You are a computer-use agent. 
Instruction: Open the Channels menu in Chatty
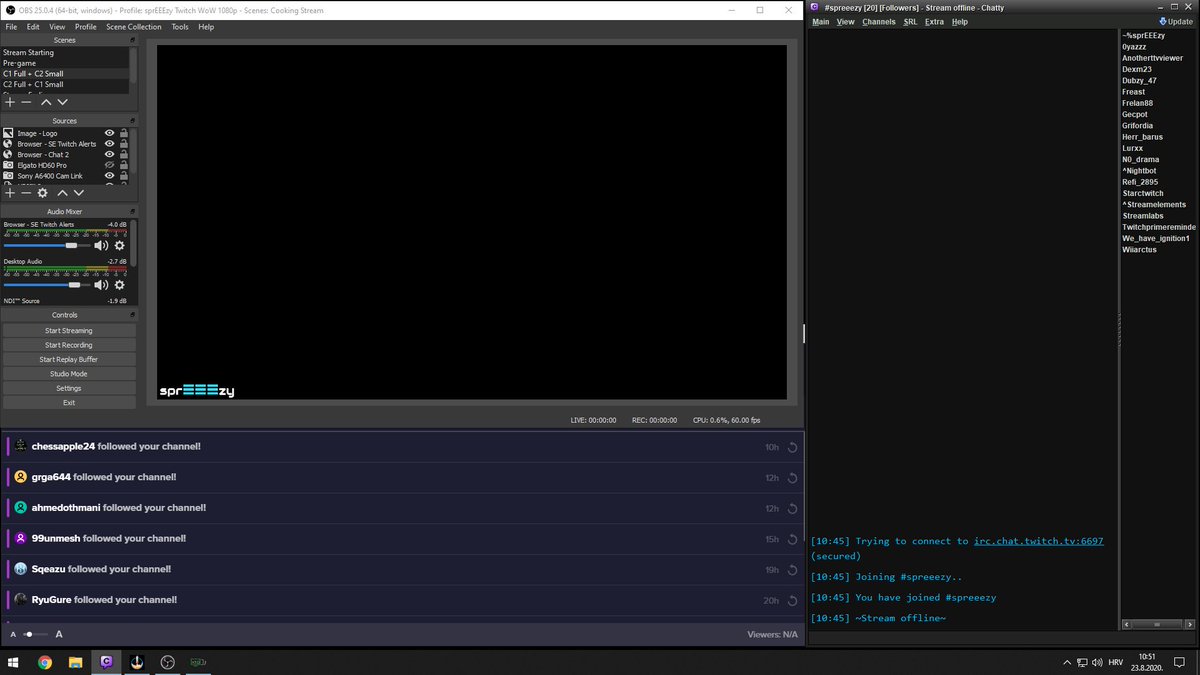tap(879, 22)
